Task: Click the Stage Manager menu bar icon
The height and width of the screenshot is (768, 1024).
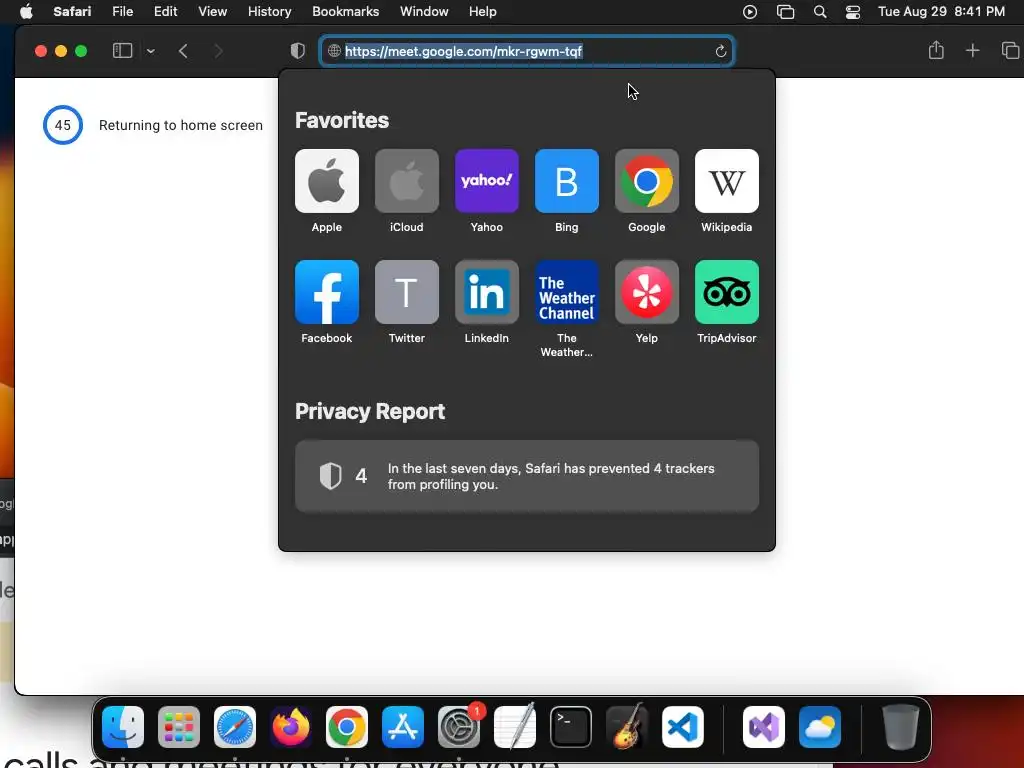Action: pyautogui.click(x=786, y=12)
